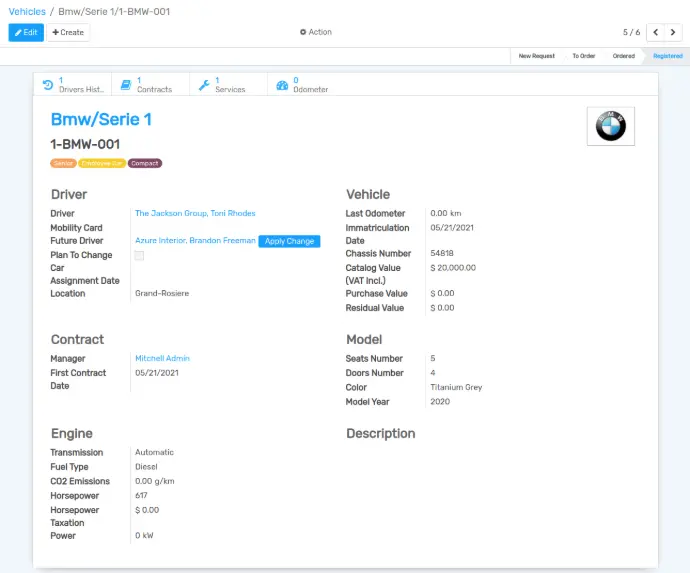This screenshot has height=573, width=690.
Task: Click the Employee Car yellow tag
Action: coord(102,163)
